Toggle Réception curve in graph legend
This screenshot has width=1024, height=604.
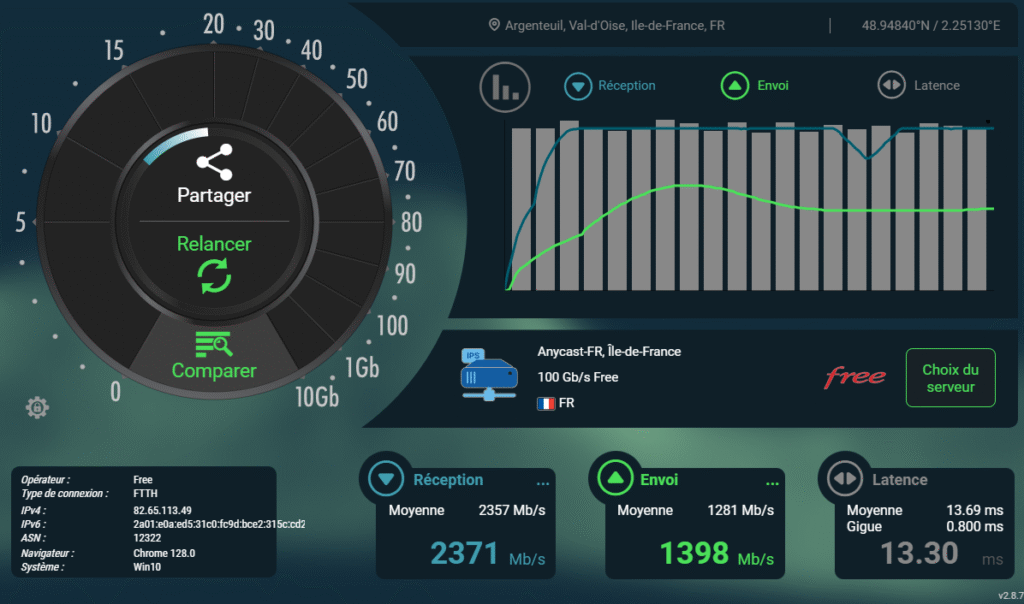610,86
